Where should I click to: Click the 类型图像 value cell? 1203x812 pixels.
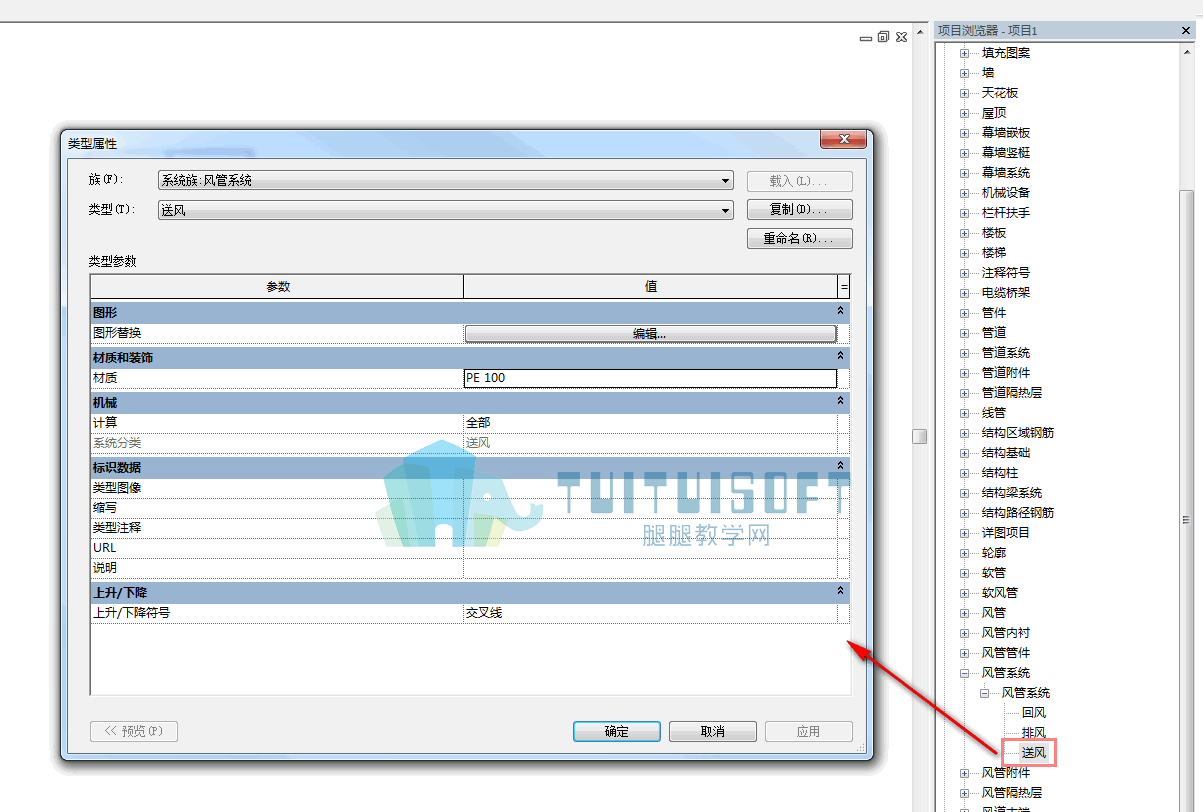pos(650,488)
